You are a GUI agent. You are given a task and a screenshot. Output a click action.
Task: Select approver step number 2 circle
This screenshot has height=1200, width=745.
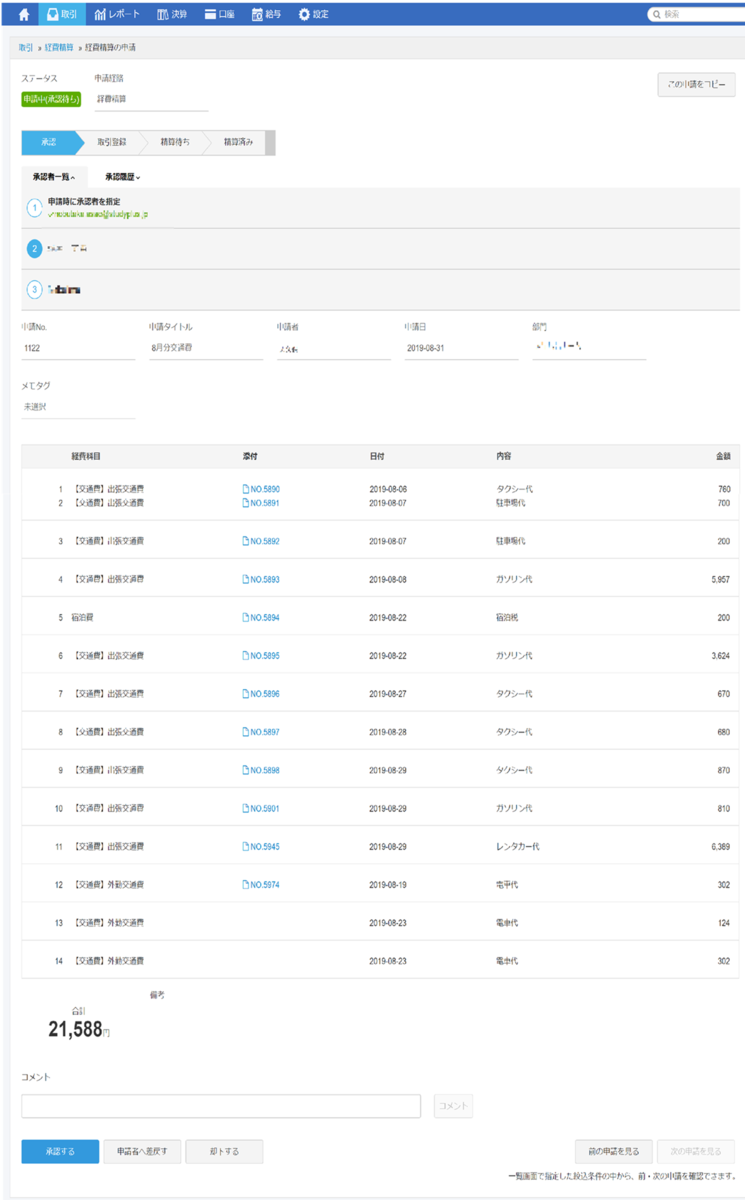(35, 248)
